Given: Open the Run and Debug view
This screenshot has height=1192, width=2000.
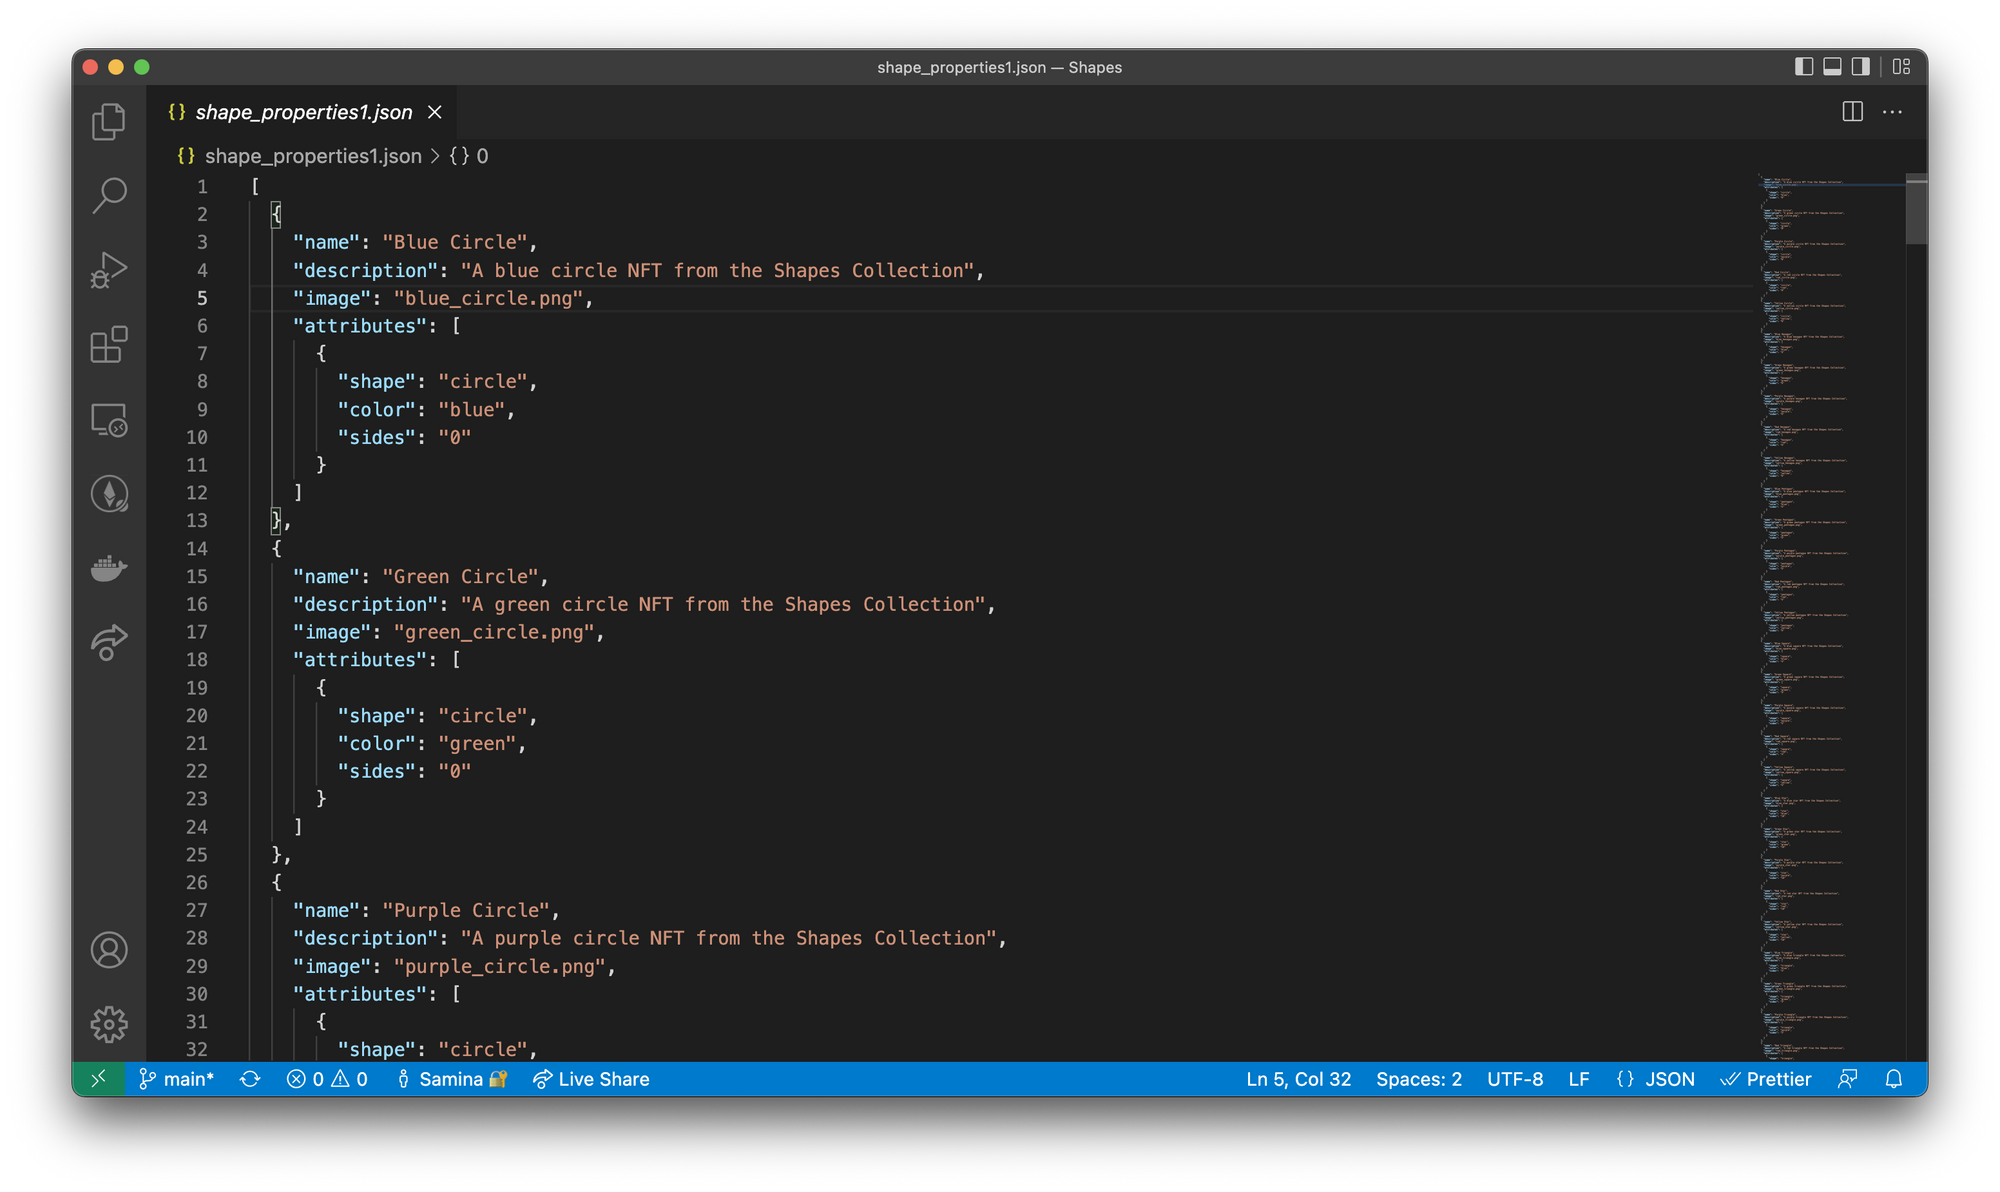Looking at the screenshot, I should 109,270.
